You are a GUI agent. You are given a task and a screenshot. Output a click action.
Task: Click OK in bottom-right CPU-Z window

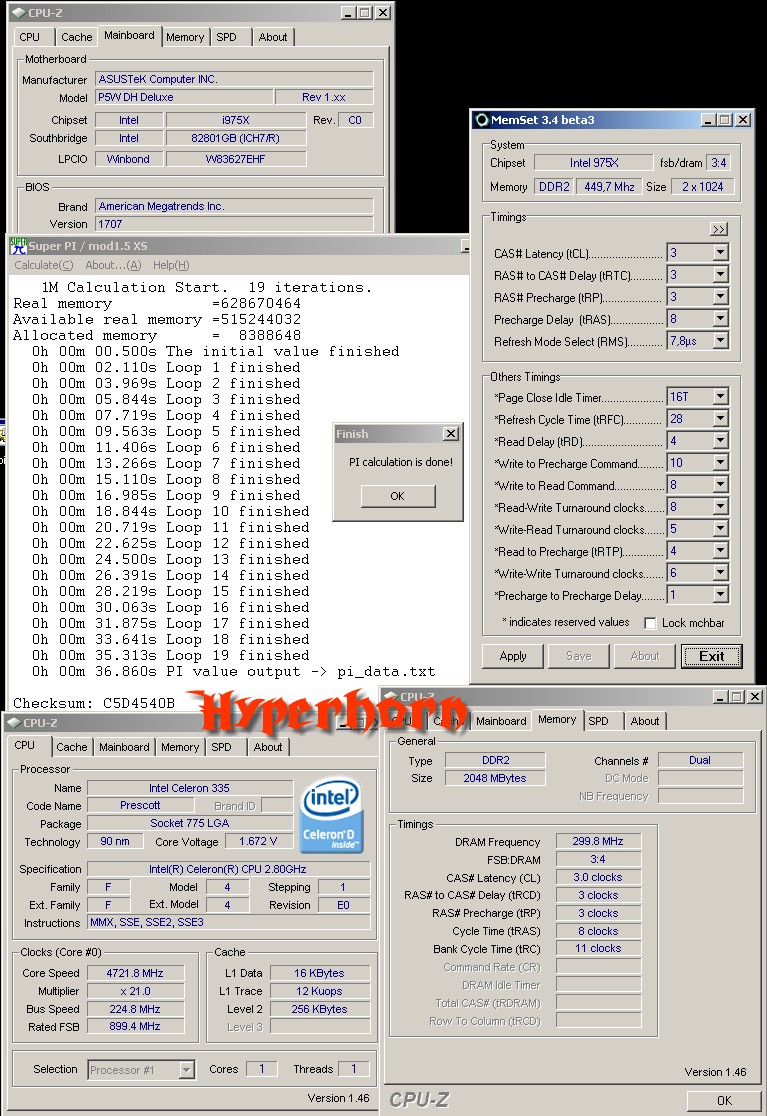(724, 1100)
